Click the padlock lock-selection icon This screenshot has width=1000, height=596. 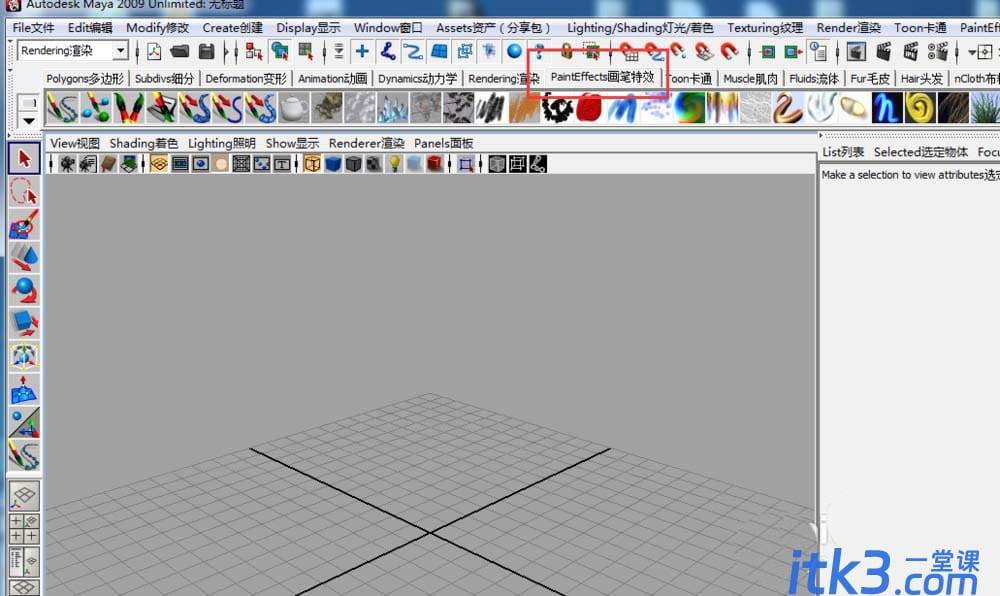click(566, 50)
